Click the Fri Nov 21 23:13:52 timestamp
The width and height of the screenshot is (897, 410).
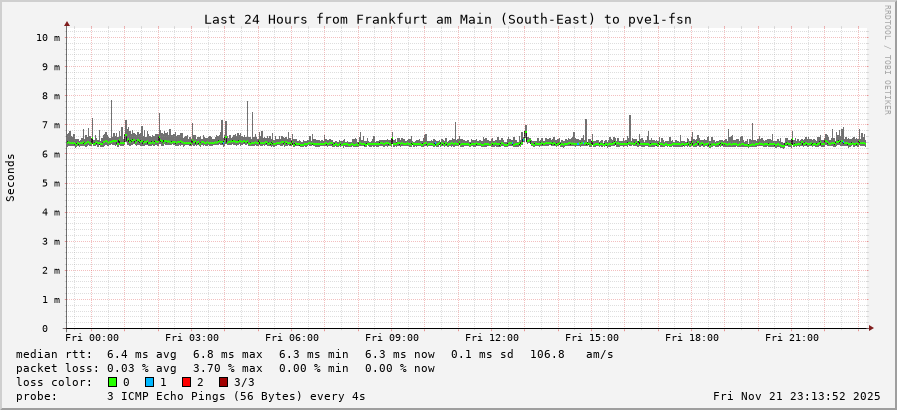796,396
